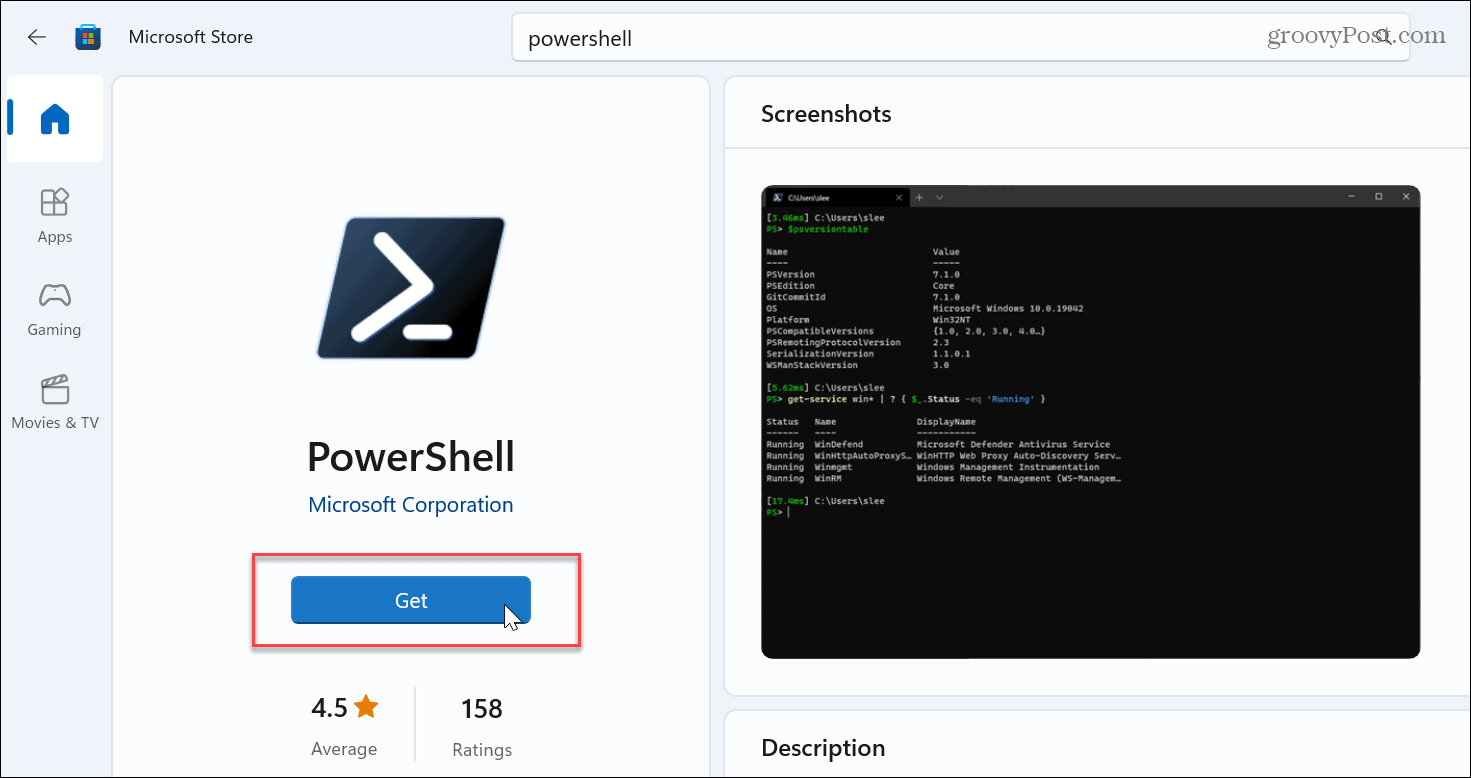The width and height of the screenshot is (1471, 778).
Task: Click the search field containing powershell
Action: [960, 39]
